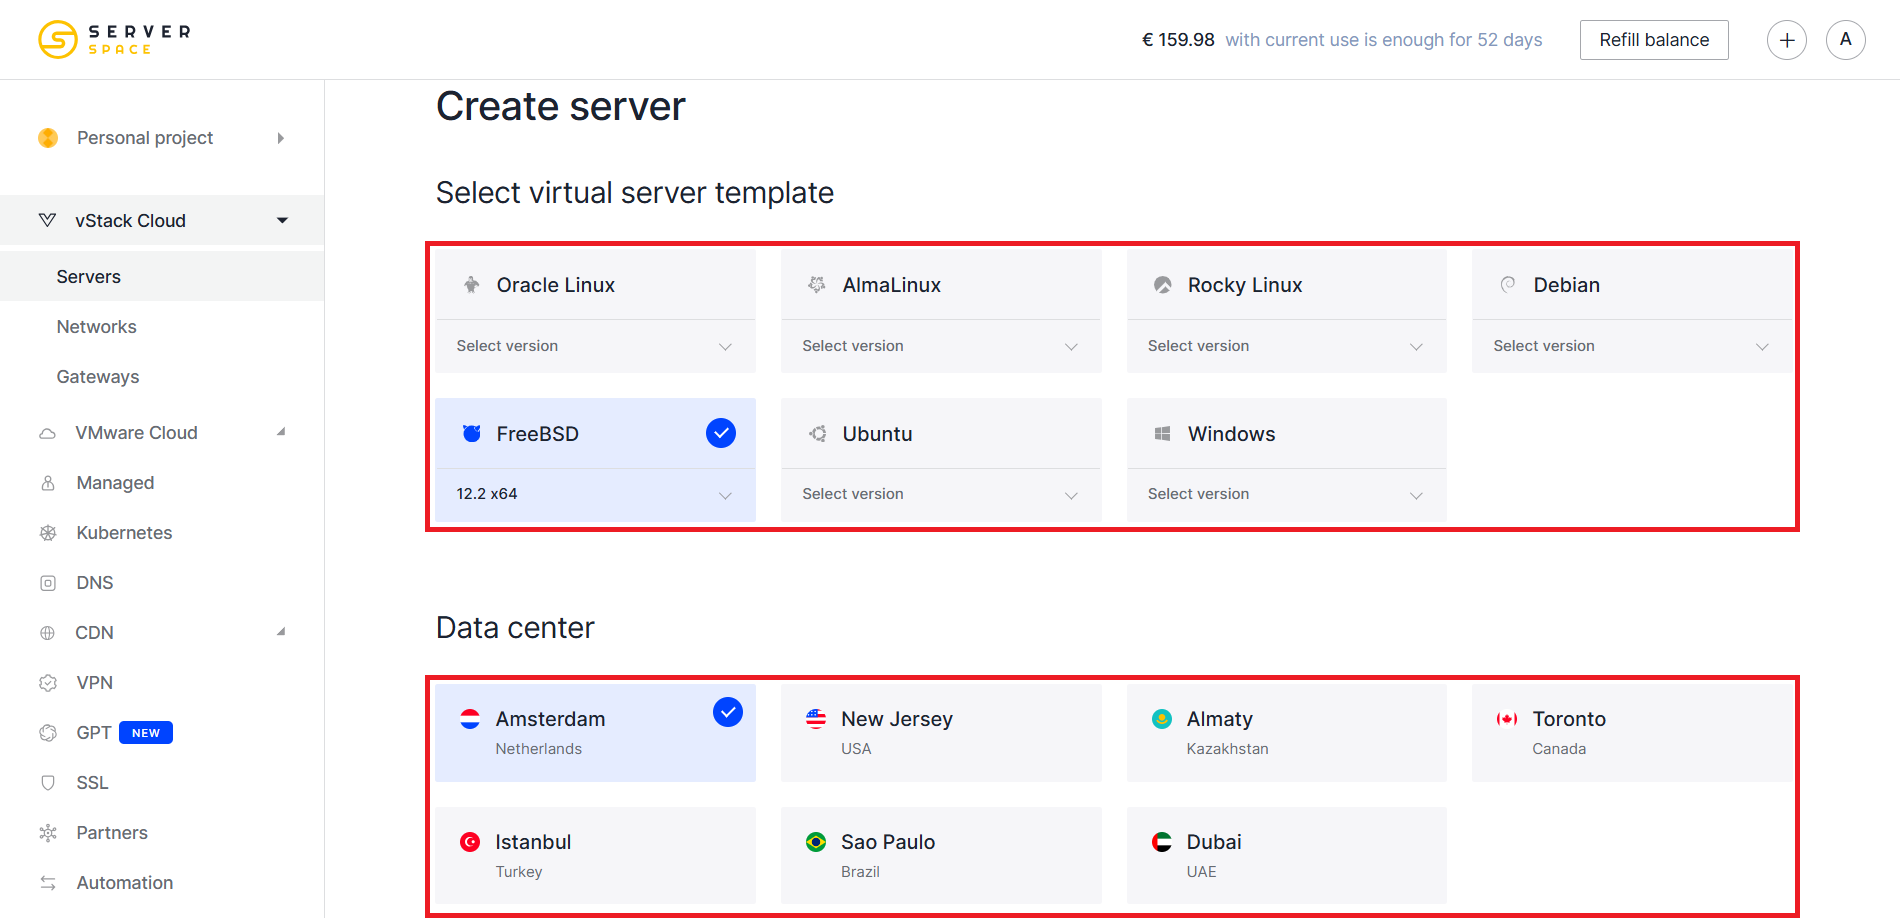
Task: Click the GPT NEW badge
Action: click(x=146, y=733)
